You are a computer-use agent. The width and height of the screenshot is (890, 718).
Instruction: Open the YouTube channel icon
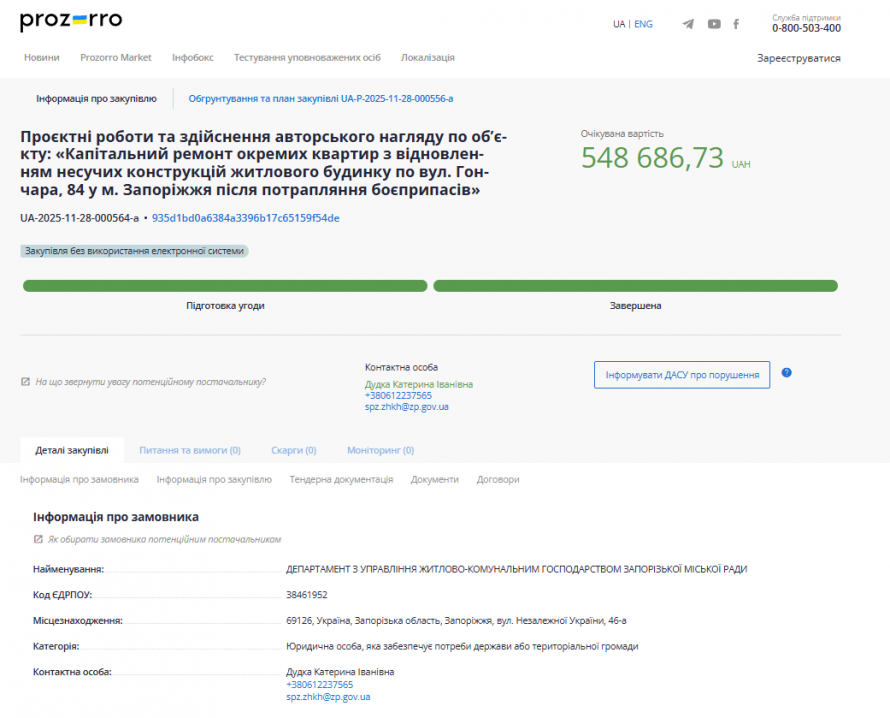click(714, 24)
